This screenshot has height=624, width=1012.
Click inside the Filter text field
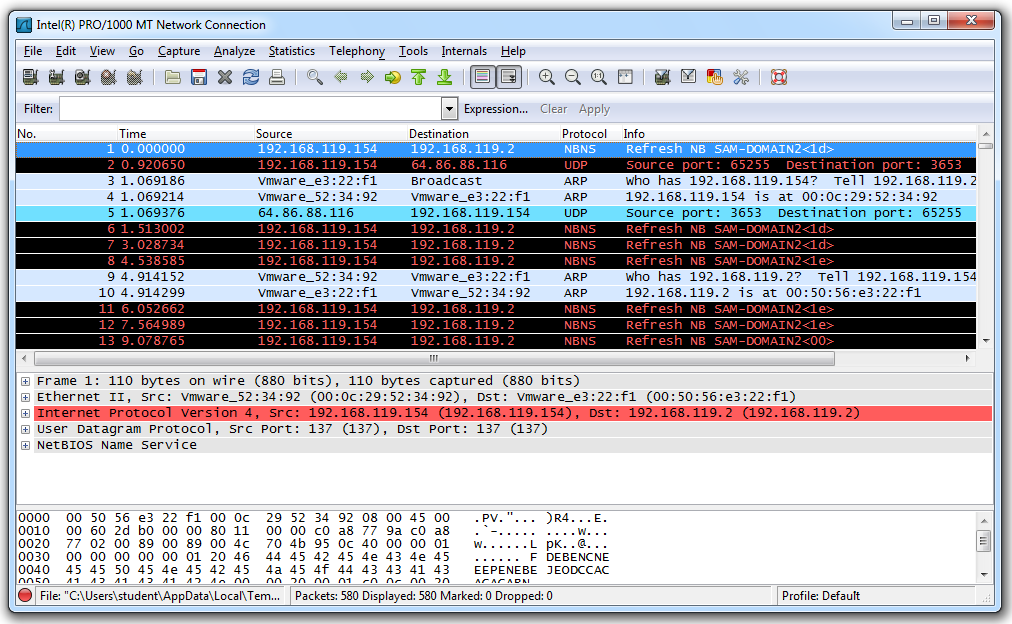(250, 109)
